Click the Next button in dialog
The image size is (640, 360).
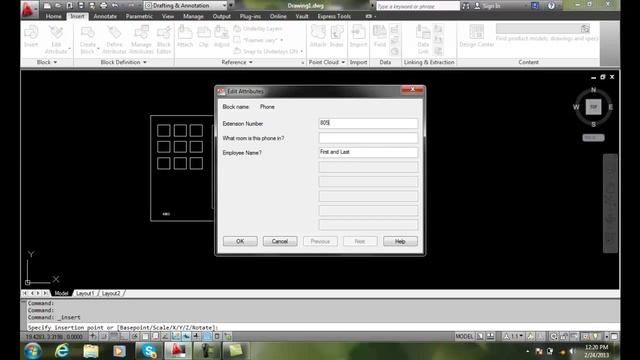[360, 241]
